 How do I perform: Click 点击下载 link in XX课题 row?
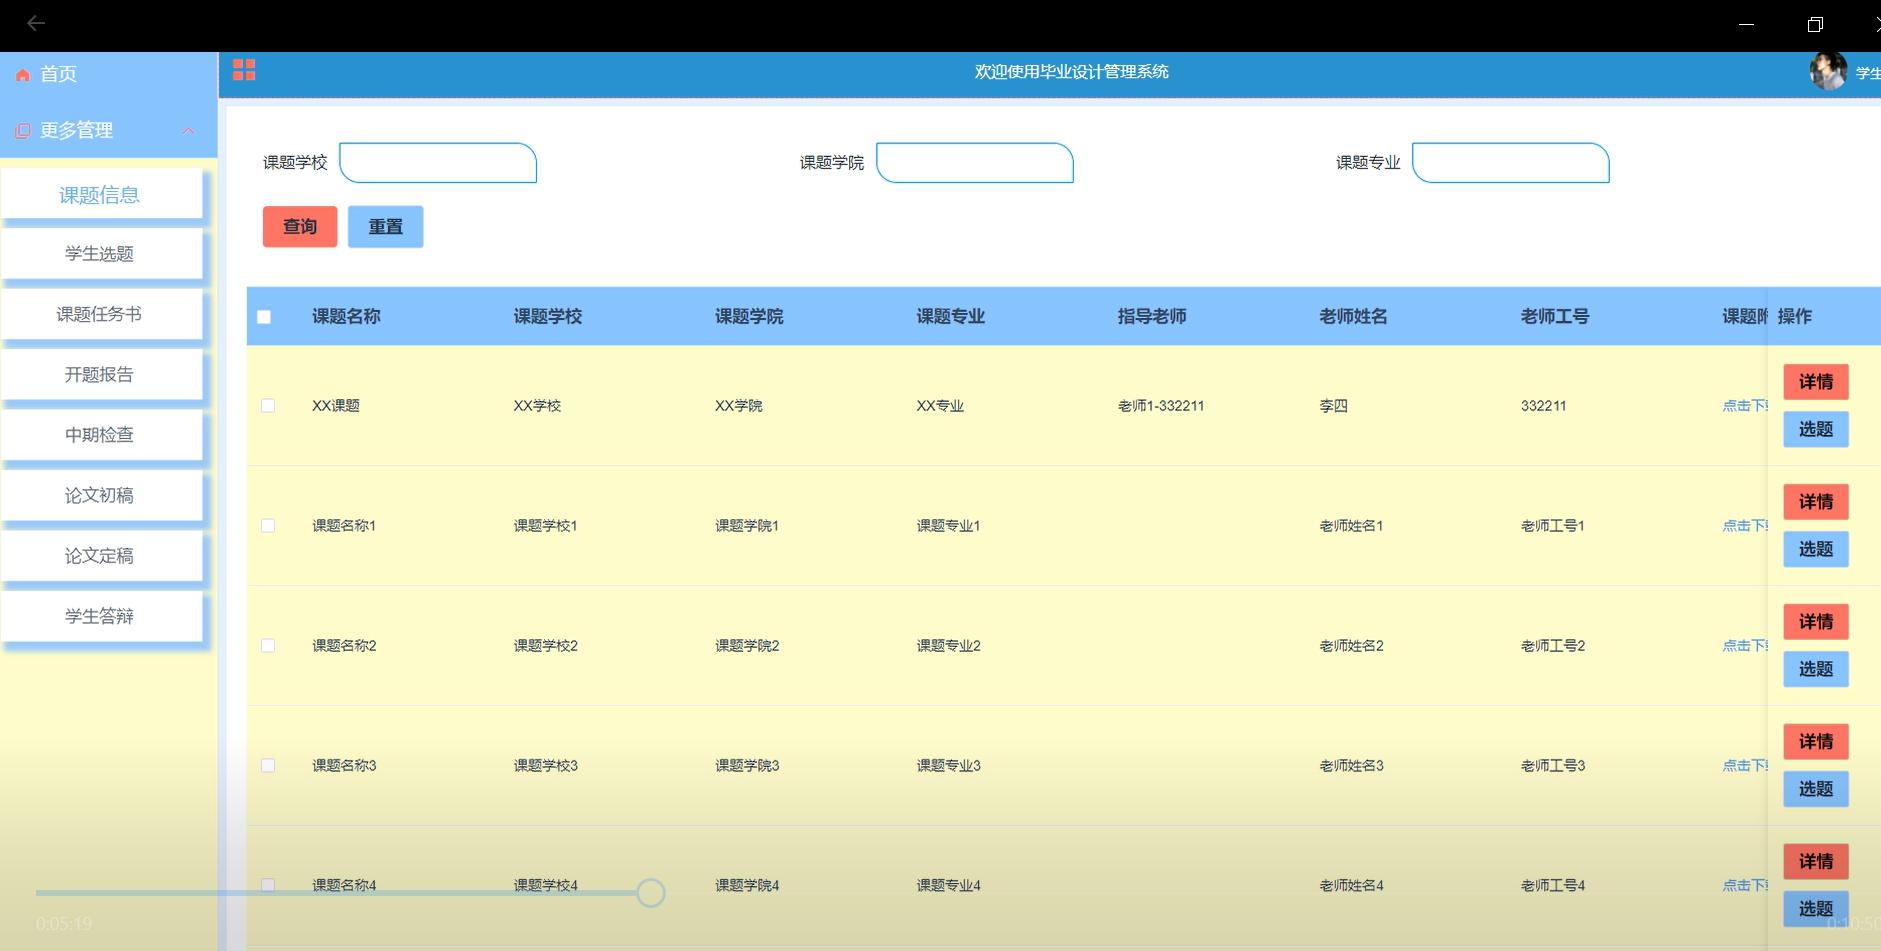pos(1745,406)
